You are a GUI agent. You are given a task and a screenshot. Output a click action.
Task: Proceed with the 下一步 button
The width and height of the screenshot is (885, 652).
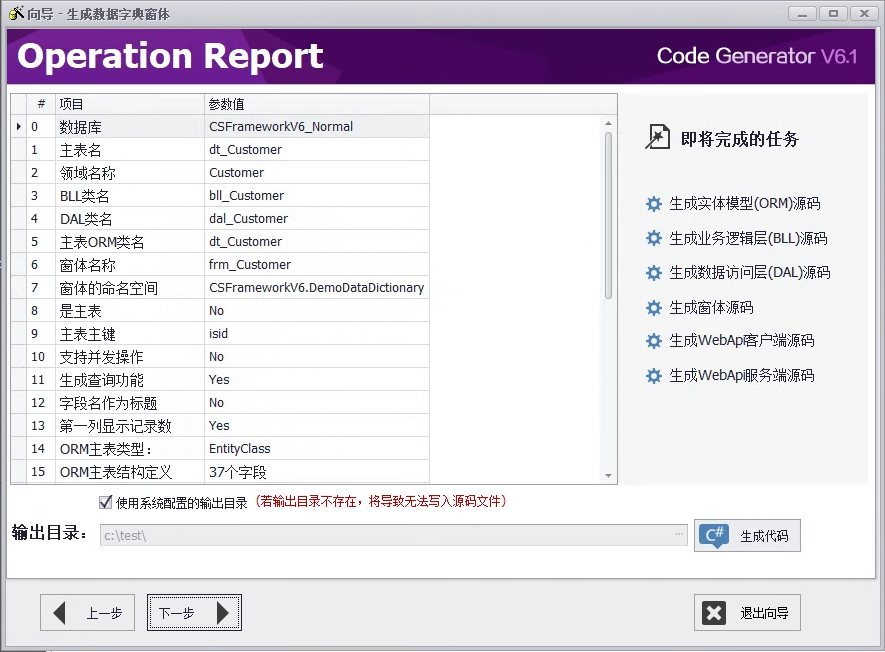[194, 612]
